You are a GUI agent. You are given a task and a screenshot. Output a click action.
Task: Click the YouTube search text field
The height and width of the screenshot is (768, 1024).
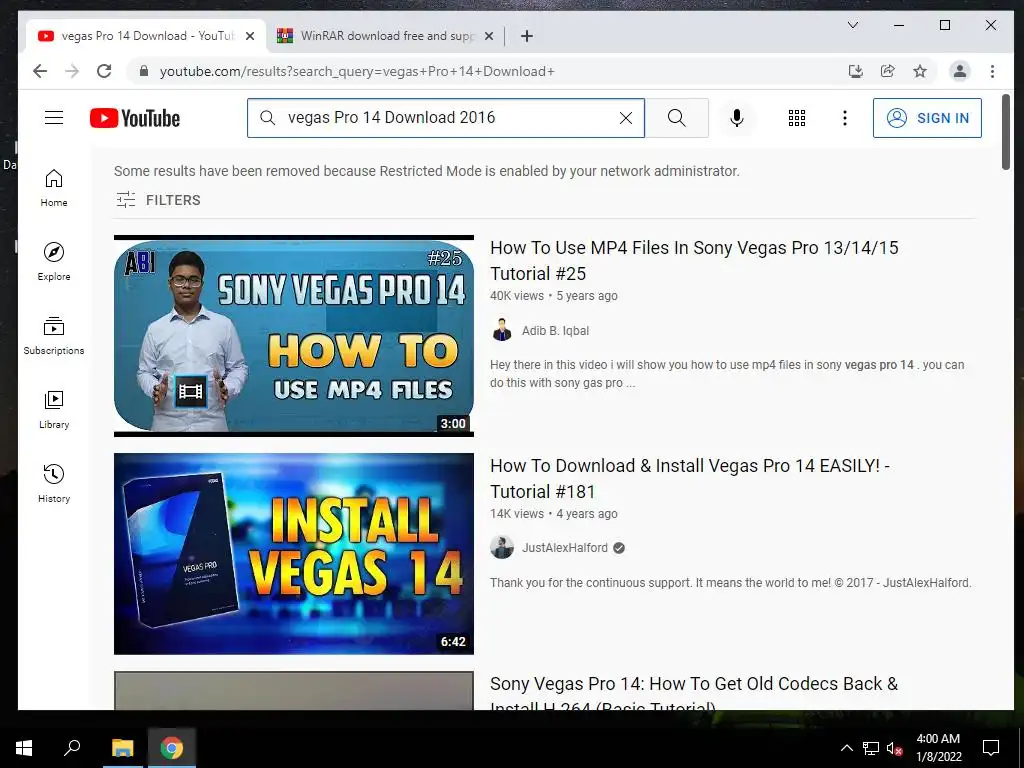pyautogui.click(x=445, y=118)
